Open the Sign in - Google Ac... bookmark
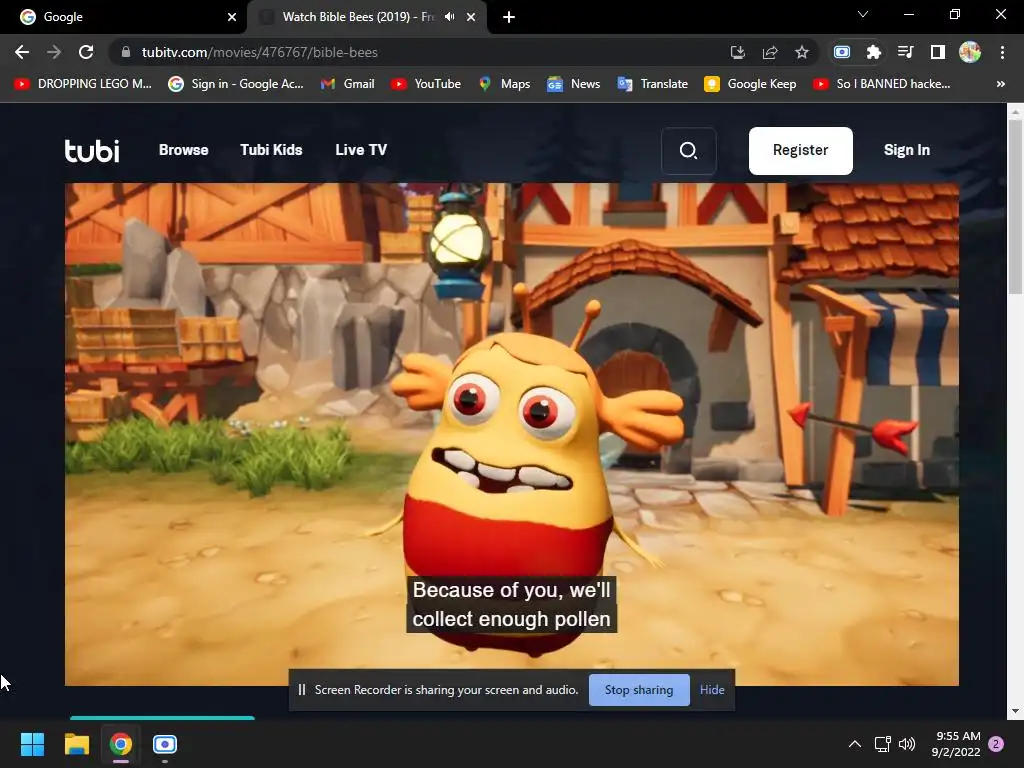The height and width of the screenshot is (768, 1024). [x=236, y=84]
